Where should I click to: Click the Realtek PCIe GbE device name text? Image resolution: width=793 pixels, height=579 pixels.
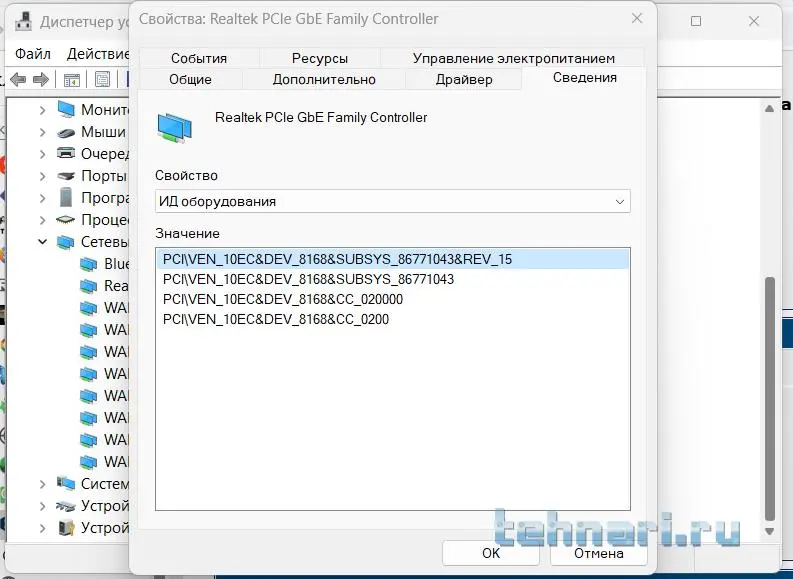point(321,117)
